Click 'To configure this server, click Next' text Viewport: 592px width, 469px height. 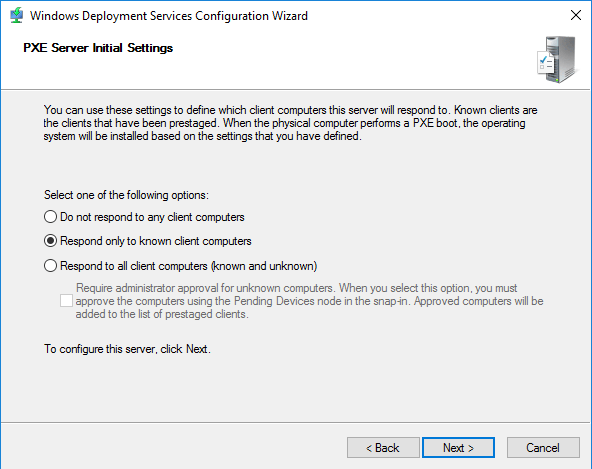coord(127,349)
